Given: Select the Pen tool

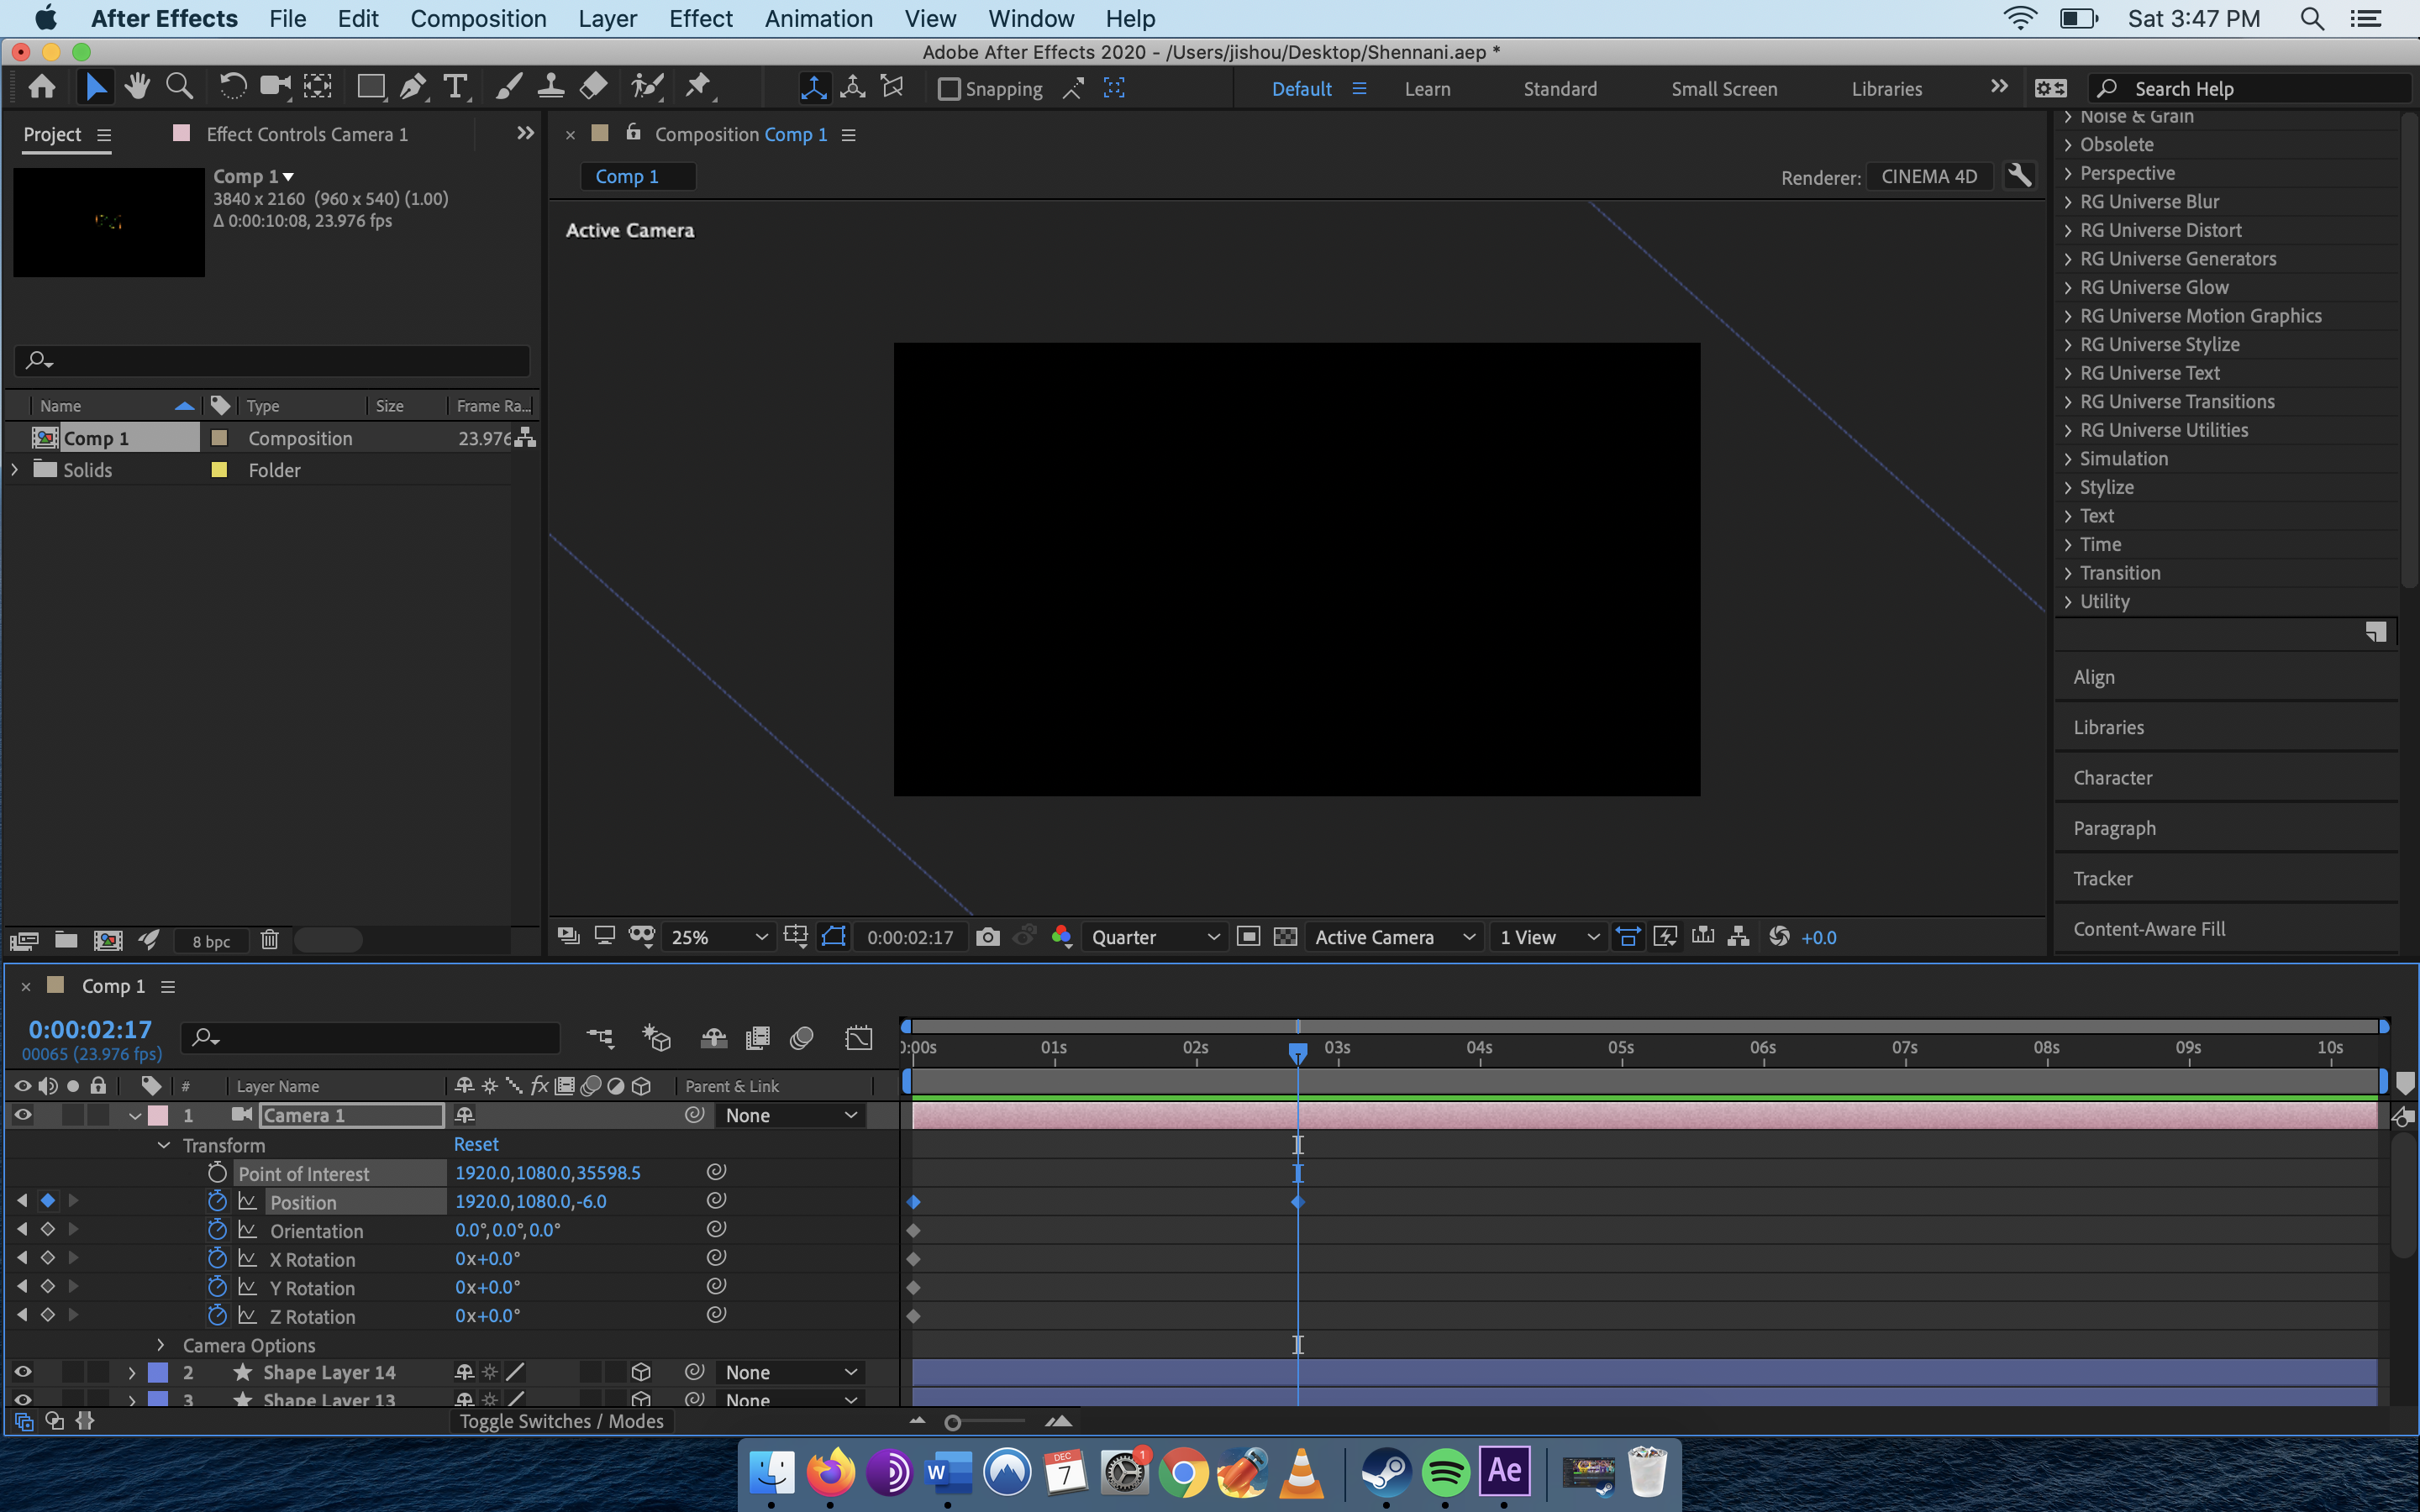Looking at the screenshot, I should 413,86.
